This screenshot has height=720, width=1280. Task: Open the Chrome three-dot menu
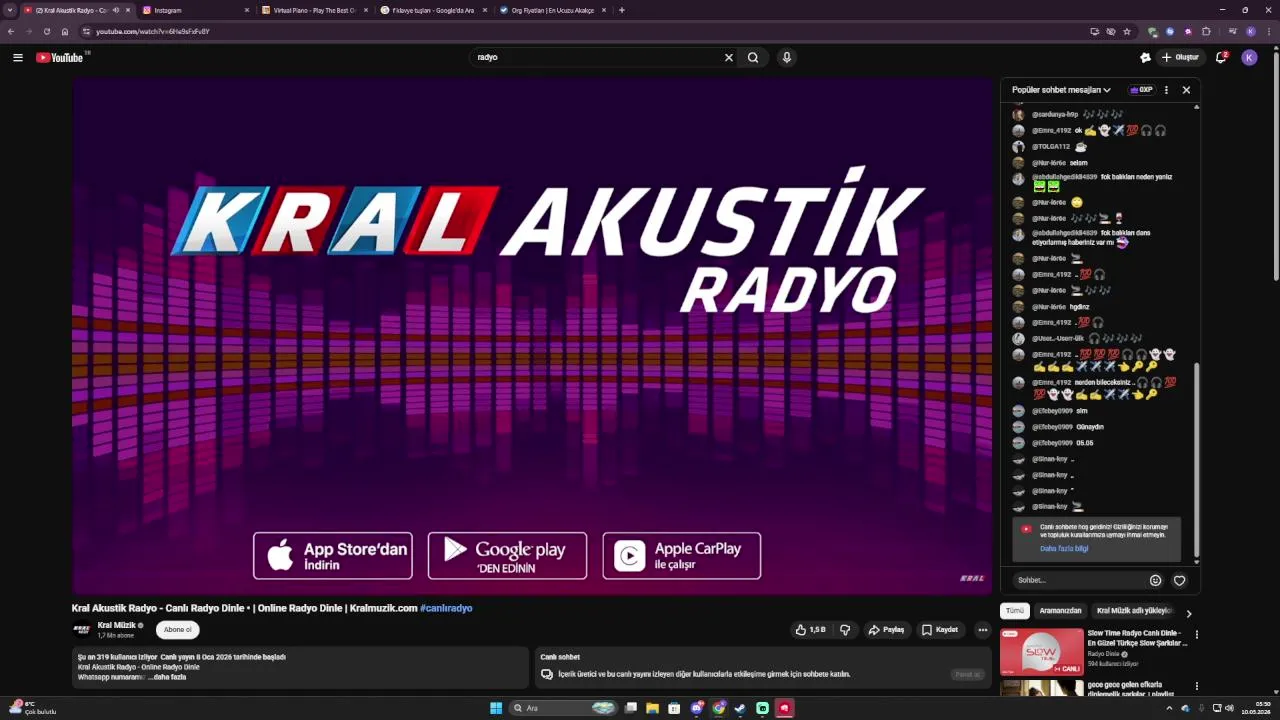coord(1268,31)
